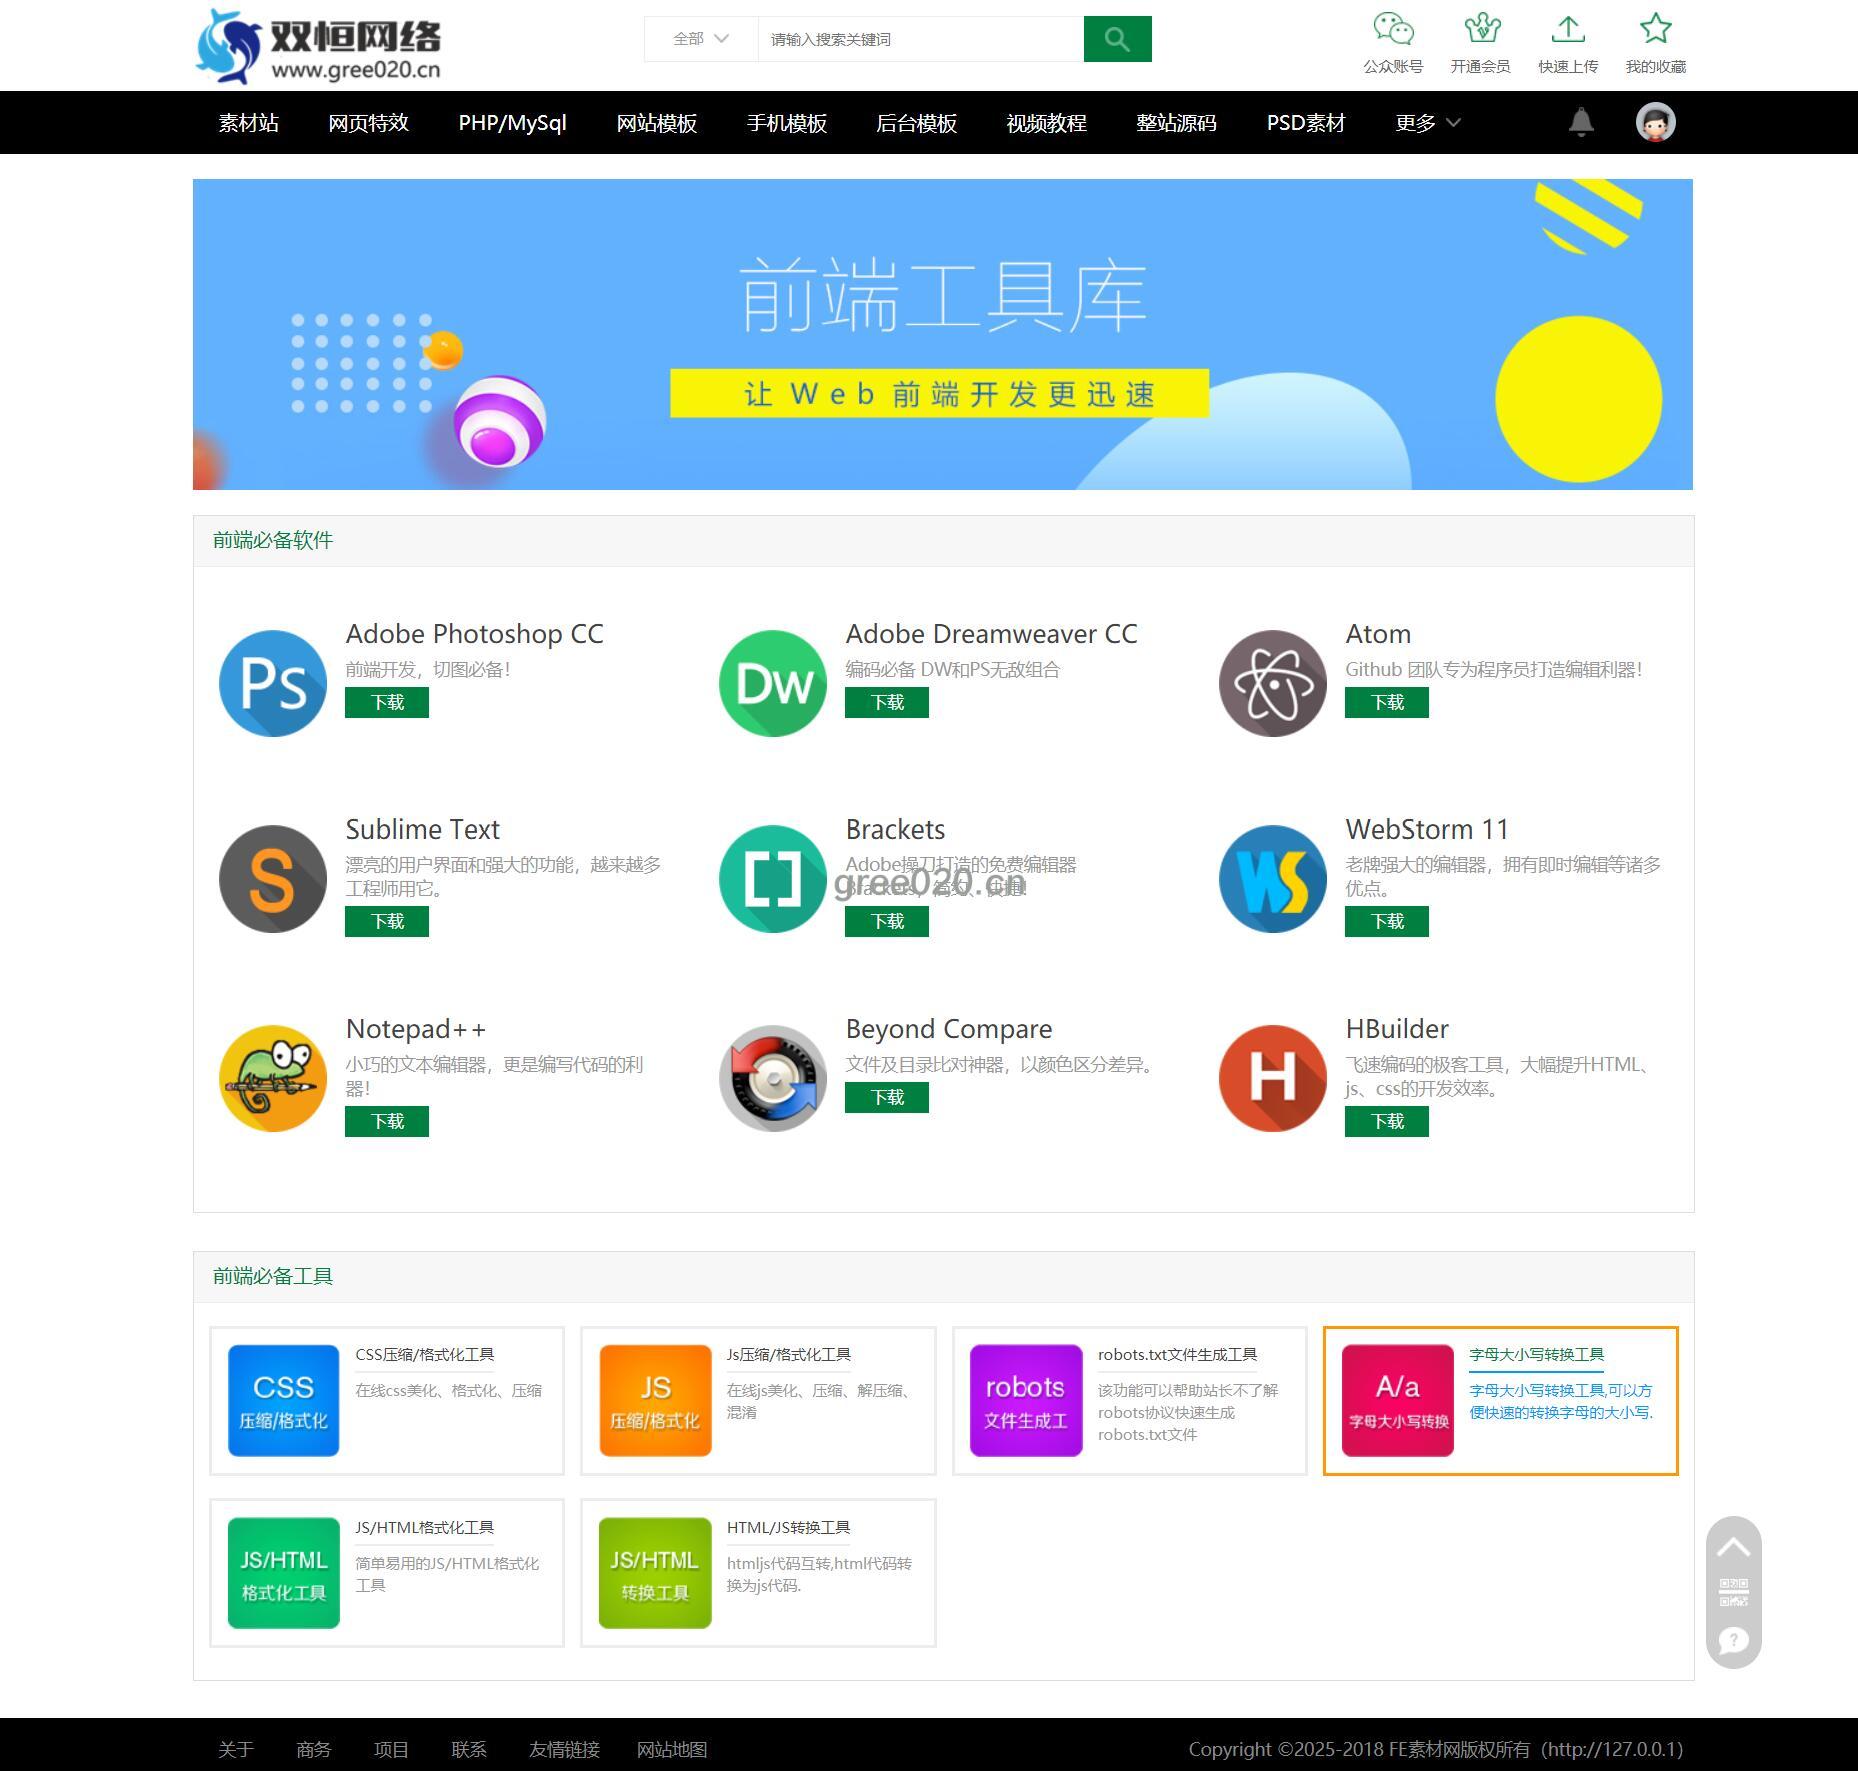This screenshot has width=1858, height=1771.
Task: Click the 开通会员 crown icon
Action: click(1480, 30)
